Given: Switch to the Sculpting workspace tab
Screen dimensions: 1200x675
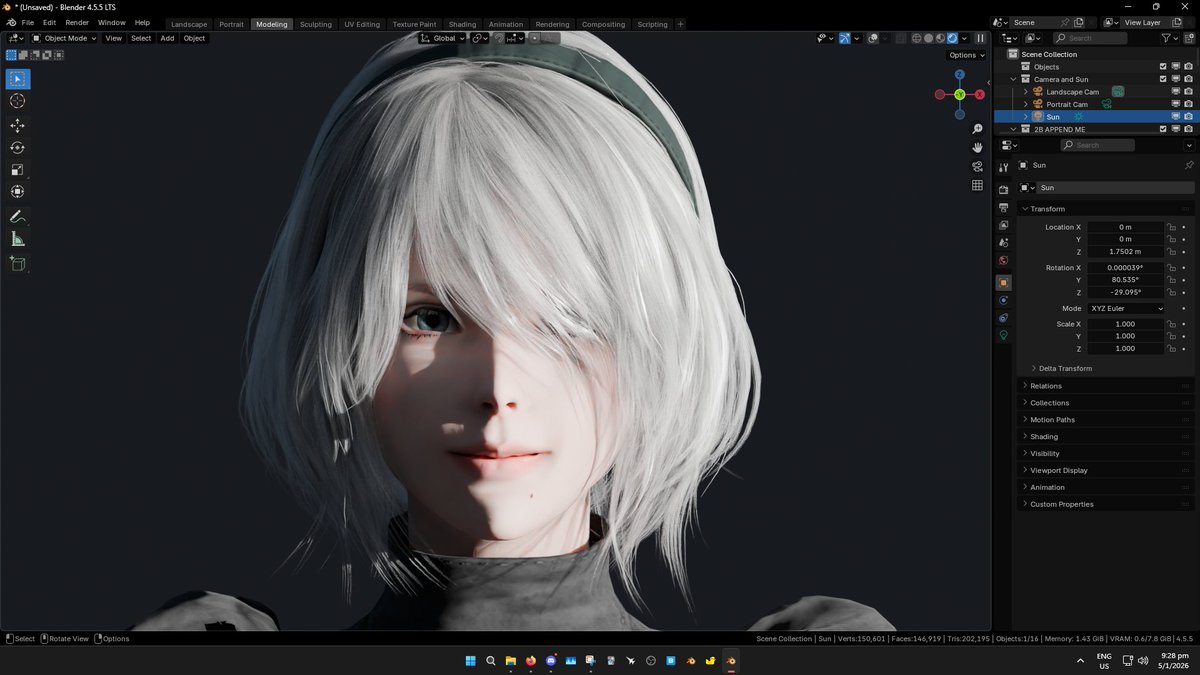Looking at the screenshot, I should [x=315, y=24].
